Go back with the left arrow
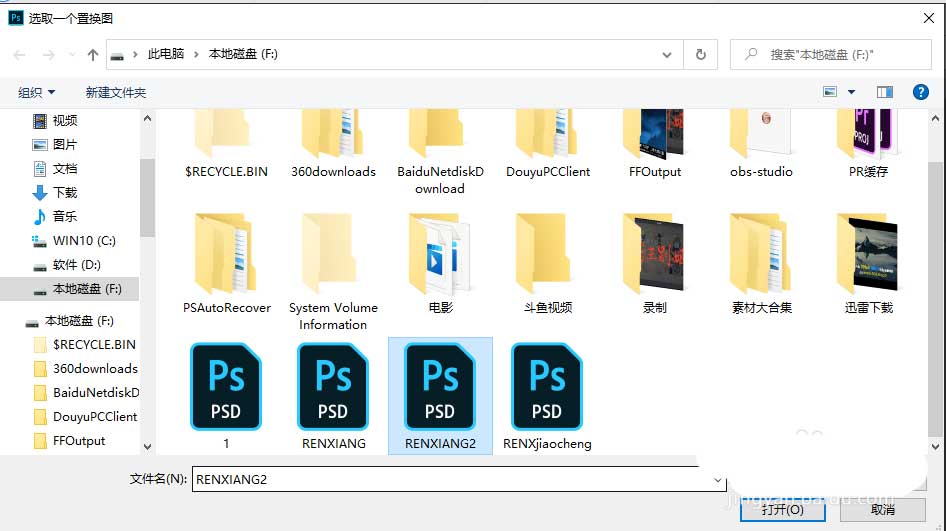The image size is (946, 531). 19,55
